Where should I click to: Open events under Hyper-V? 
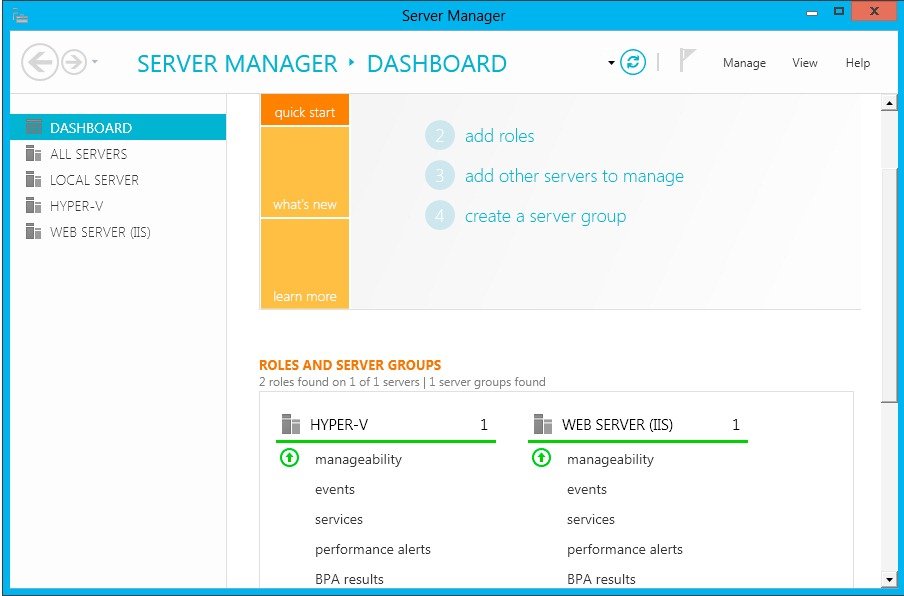334,489
